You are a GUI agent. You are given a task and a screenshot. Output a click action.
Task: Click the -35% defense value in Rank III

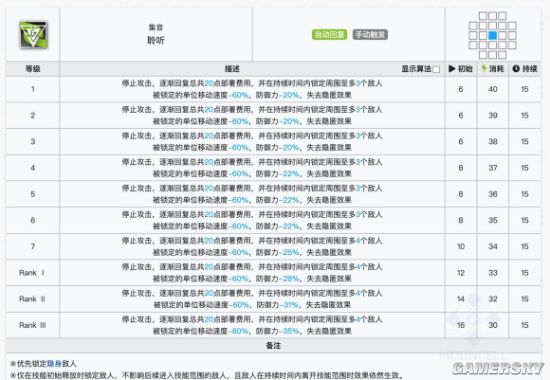coord(289,331)
